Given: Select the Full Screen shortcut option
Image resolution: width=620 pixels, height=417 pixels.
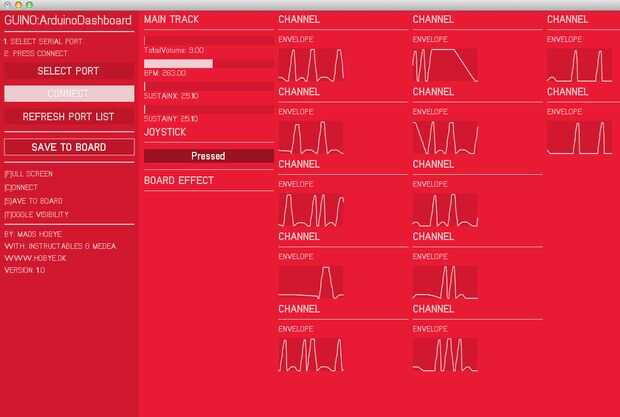Looking at the screenshot, I should (x=28, y=174).
